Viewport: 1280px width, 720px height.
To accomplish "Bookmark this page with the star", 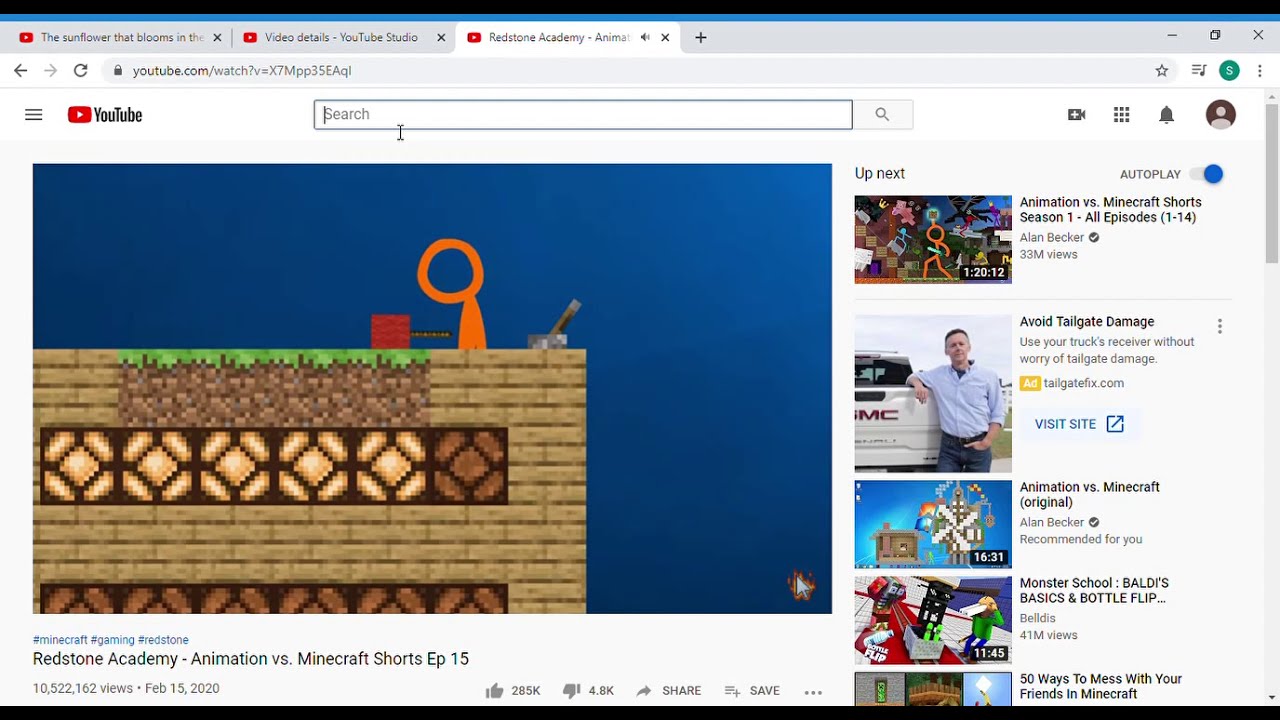I will (1161, 70).
